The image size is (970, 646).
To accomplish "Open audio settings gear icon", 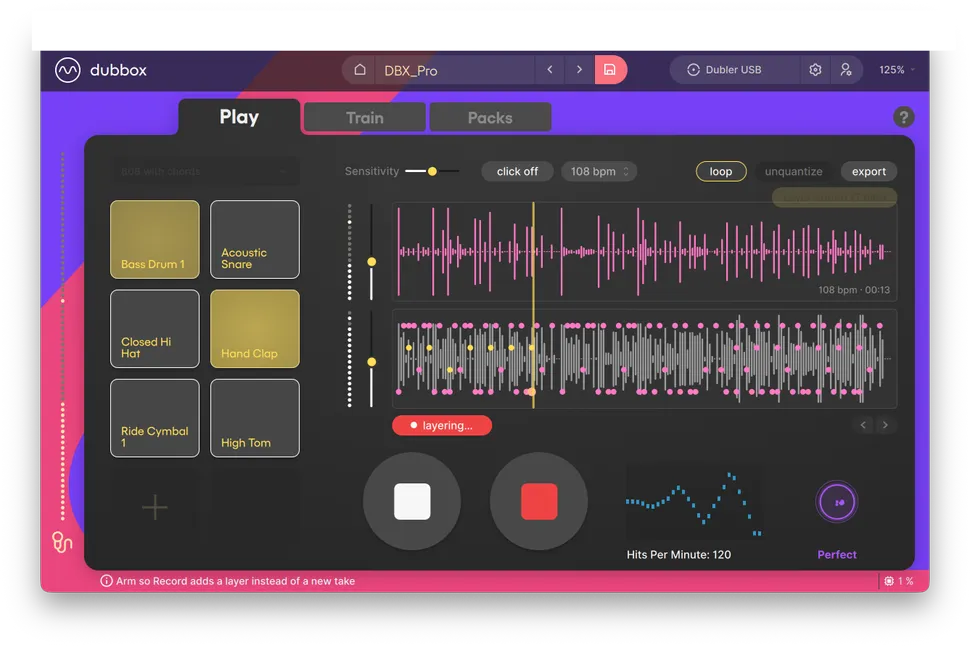I will tap(815, 70).
